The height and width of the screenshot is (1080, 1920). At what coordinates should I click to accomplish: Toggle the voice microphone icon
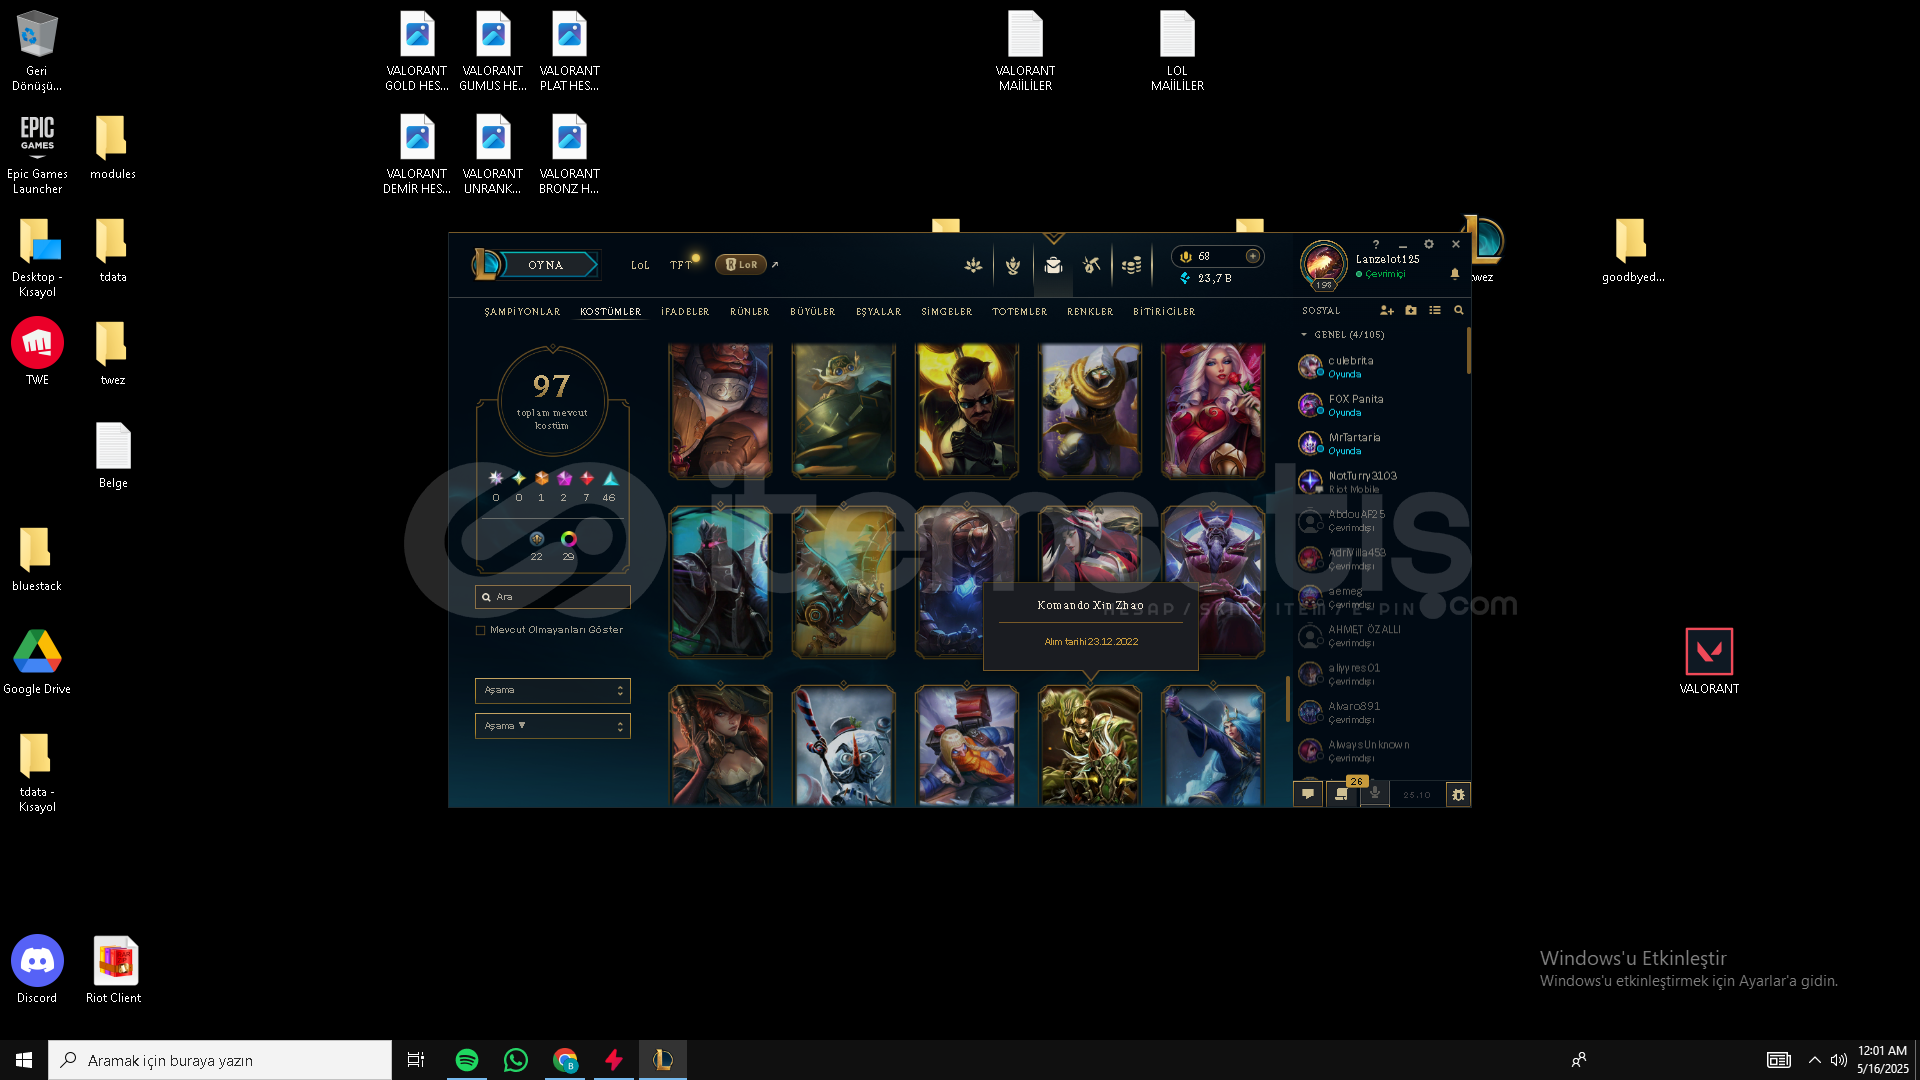pos(1375,795)
